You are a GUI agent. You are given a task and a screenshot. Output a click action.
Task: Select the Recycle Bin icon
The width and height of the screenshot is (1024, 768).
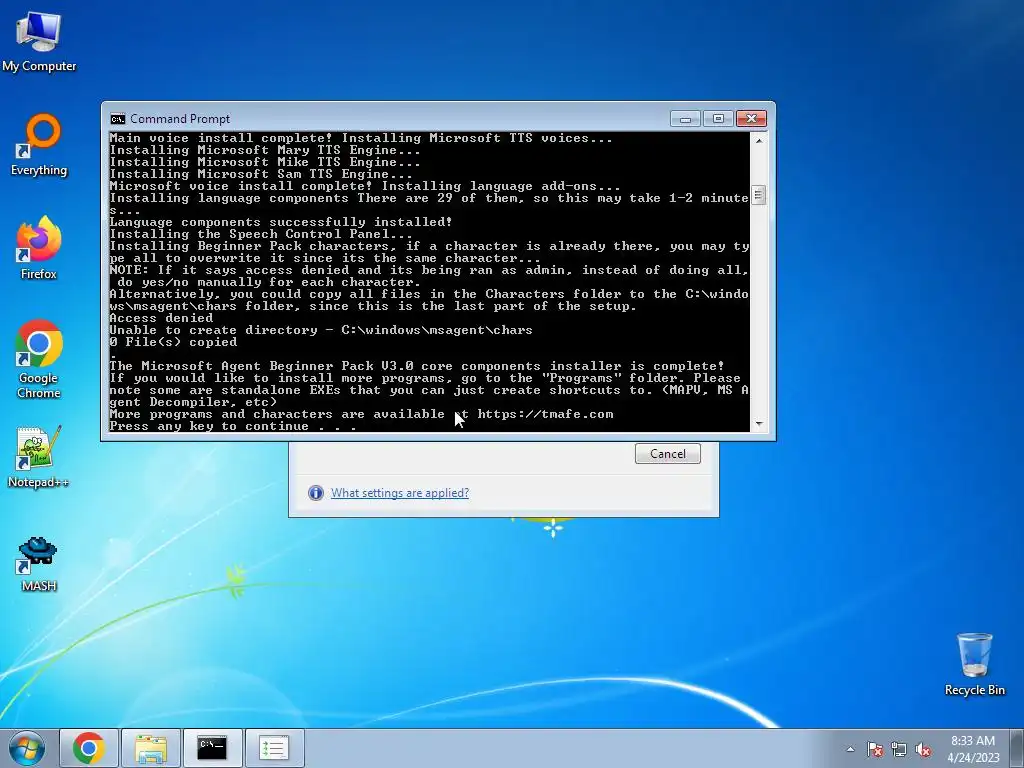(x=974, y=664)
